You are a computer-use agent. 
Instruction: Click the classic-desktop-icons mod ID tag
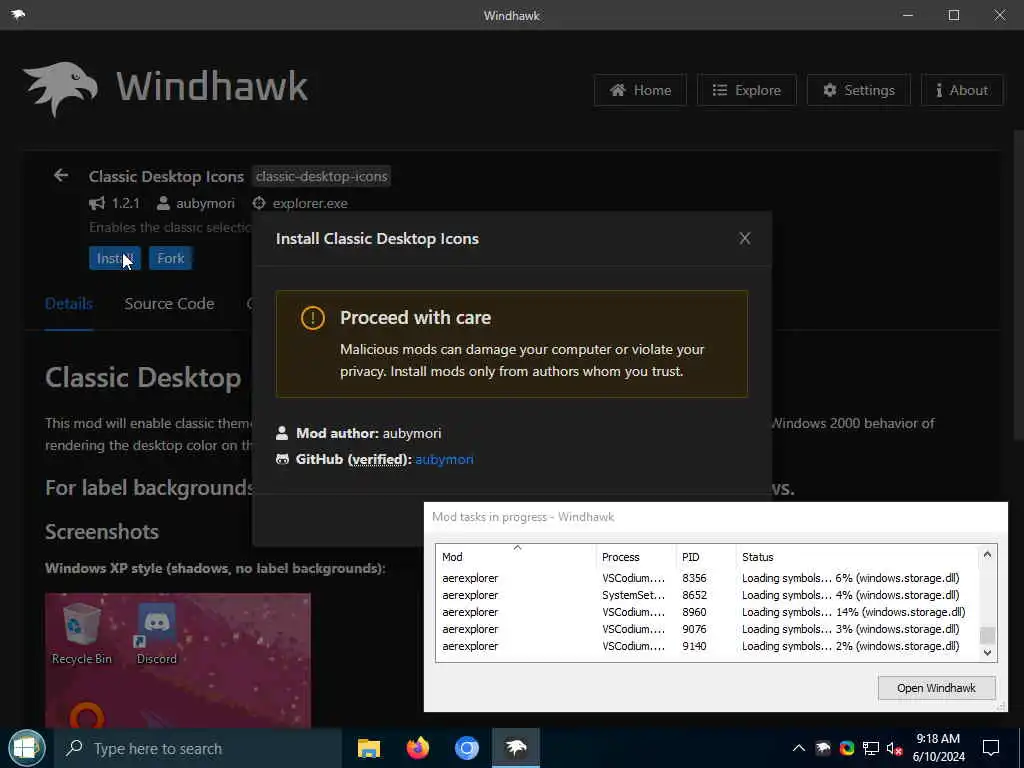point(321,176)
